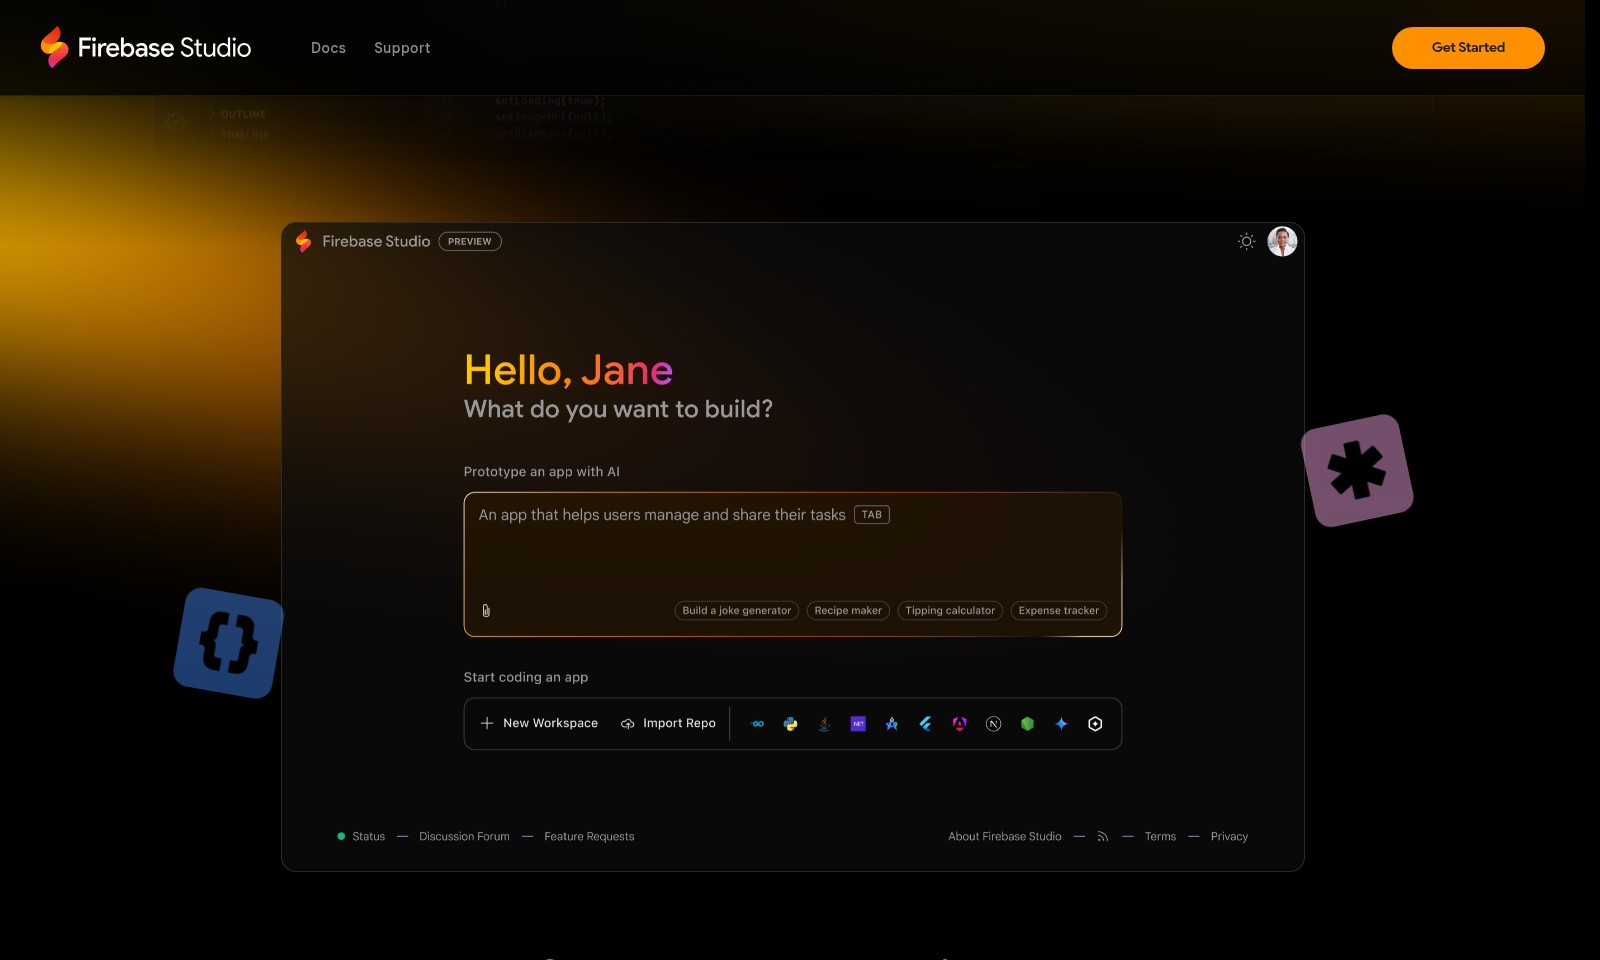Viewport: 1600px width, 960px height.
Task: Pick the Node.js workspace template
Action: 1026,723
